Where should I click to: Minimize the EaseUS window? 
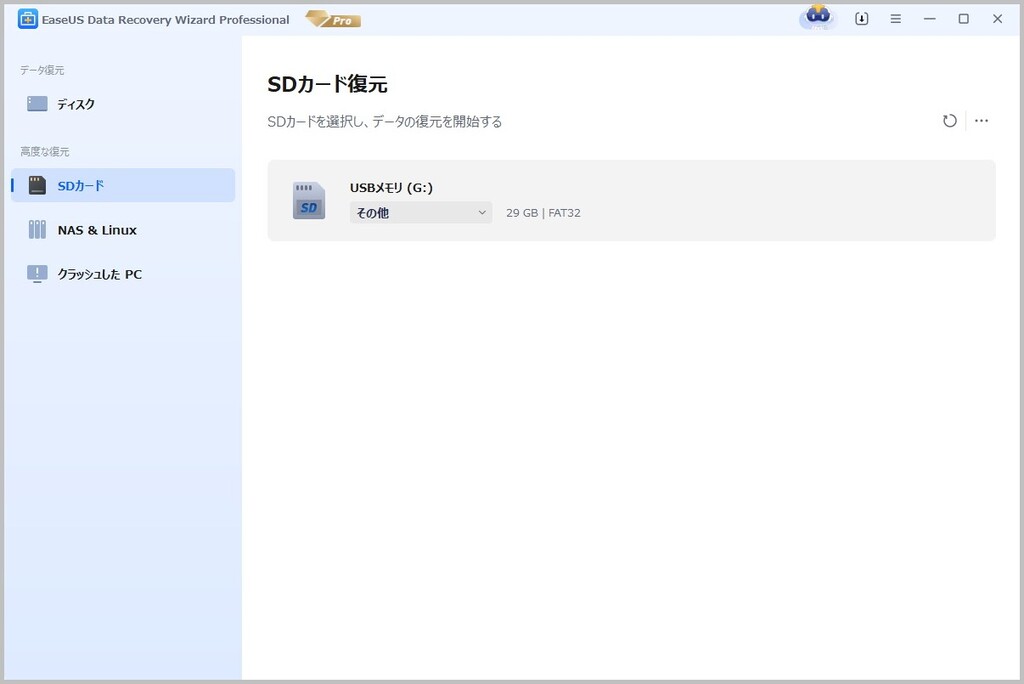pyautogui.click(x=929, y=19)
